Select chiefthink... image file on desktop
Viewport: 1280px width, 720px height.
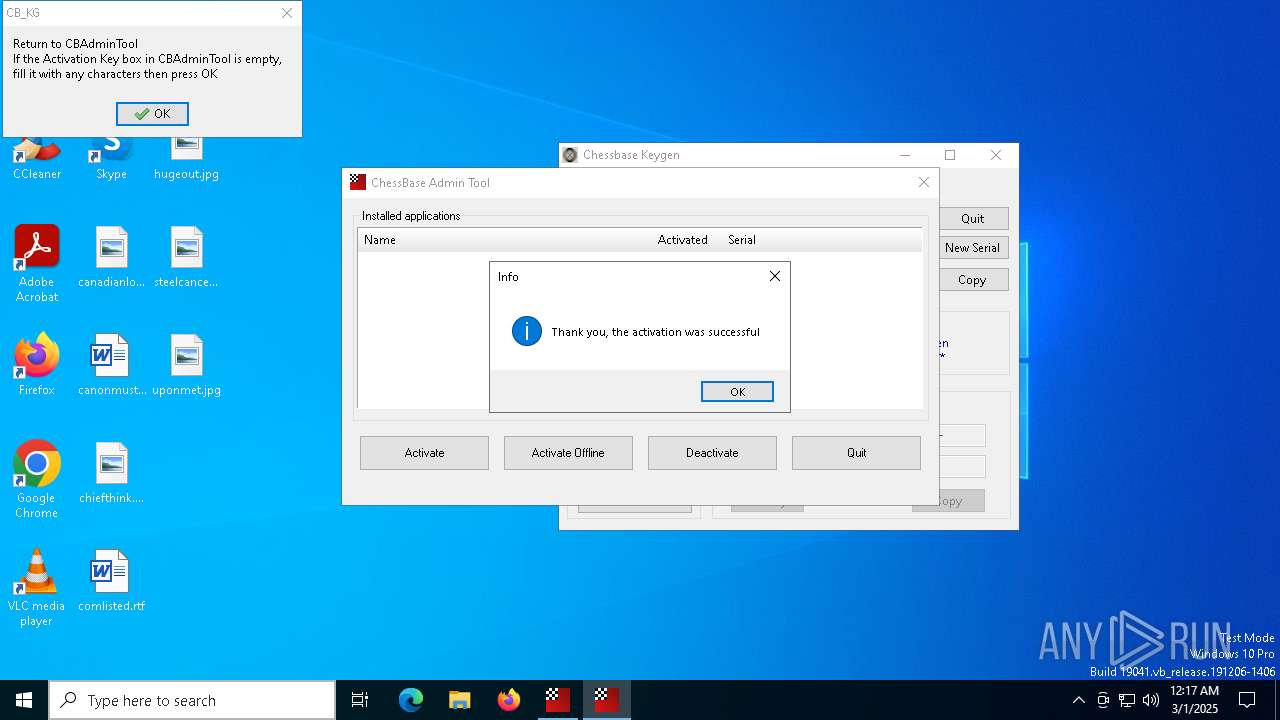(x=111, y=473)
